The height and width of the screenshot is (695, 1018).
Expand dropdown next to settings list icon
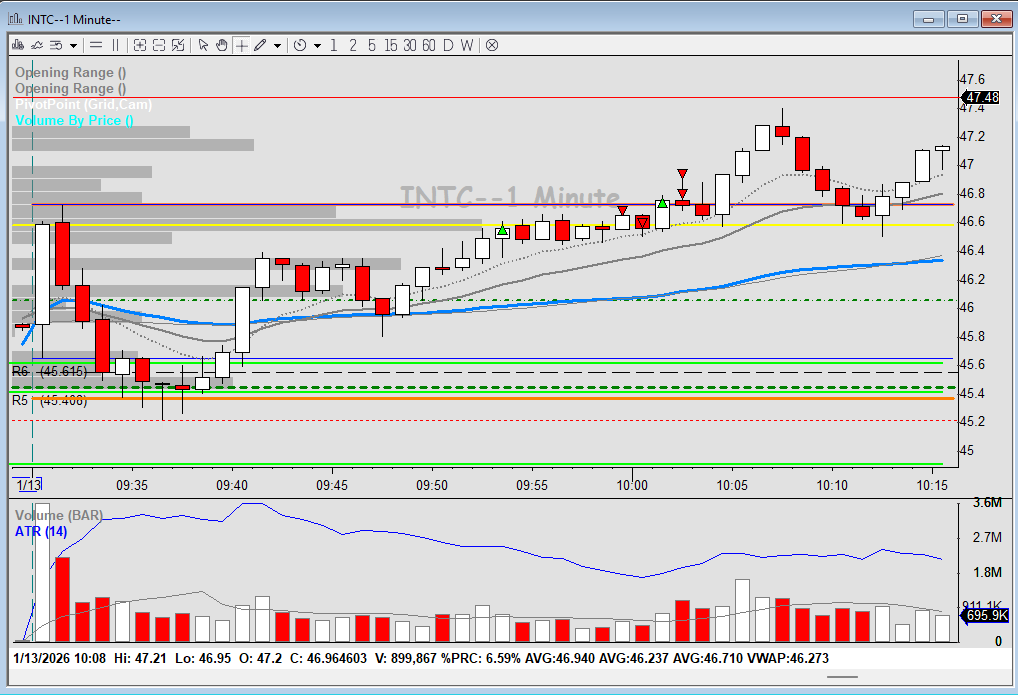tap(73, 45)
